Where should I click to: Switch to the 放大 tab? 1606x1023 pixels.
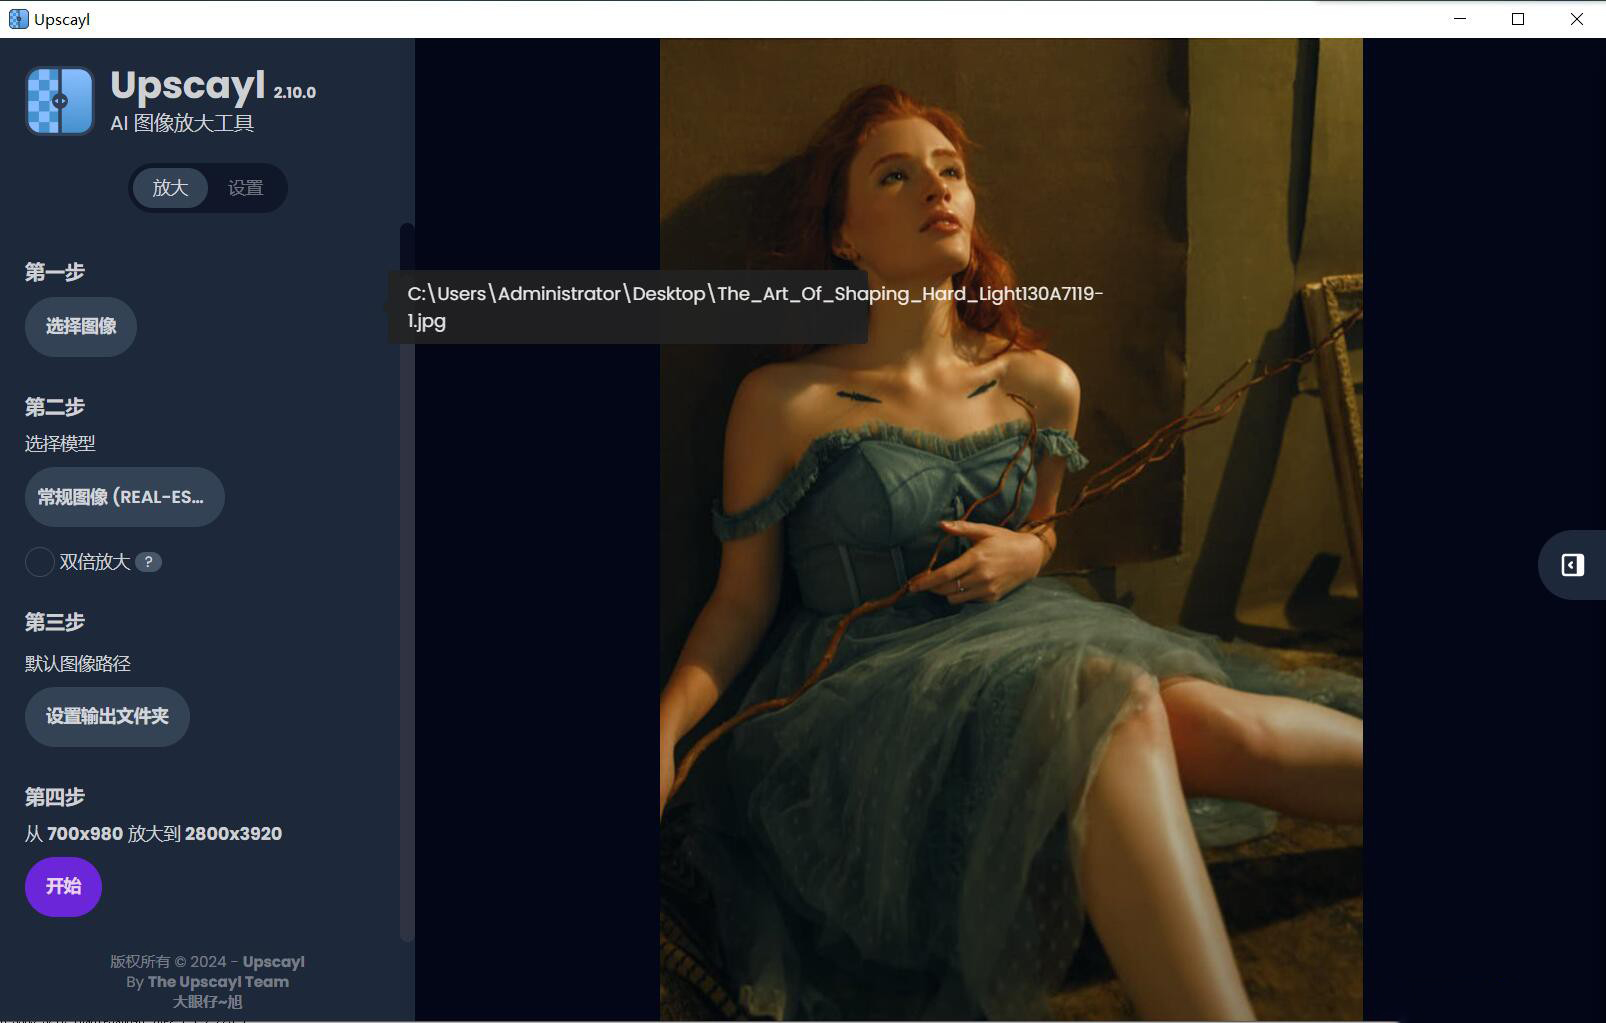click(x=170, y=188)
